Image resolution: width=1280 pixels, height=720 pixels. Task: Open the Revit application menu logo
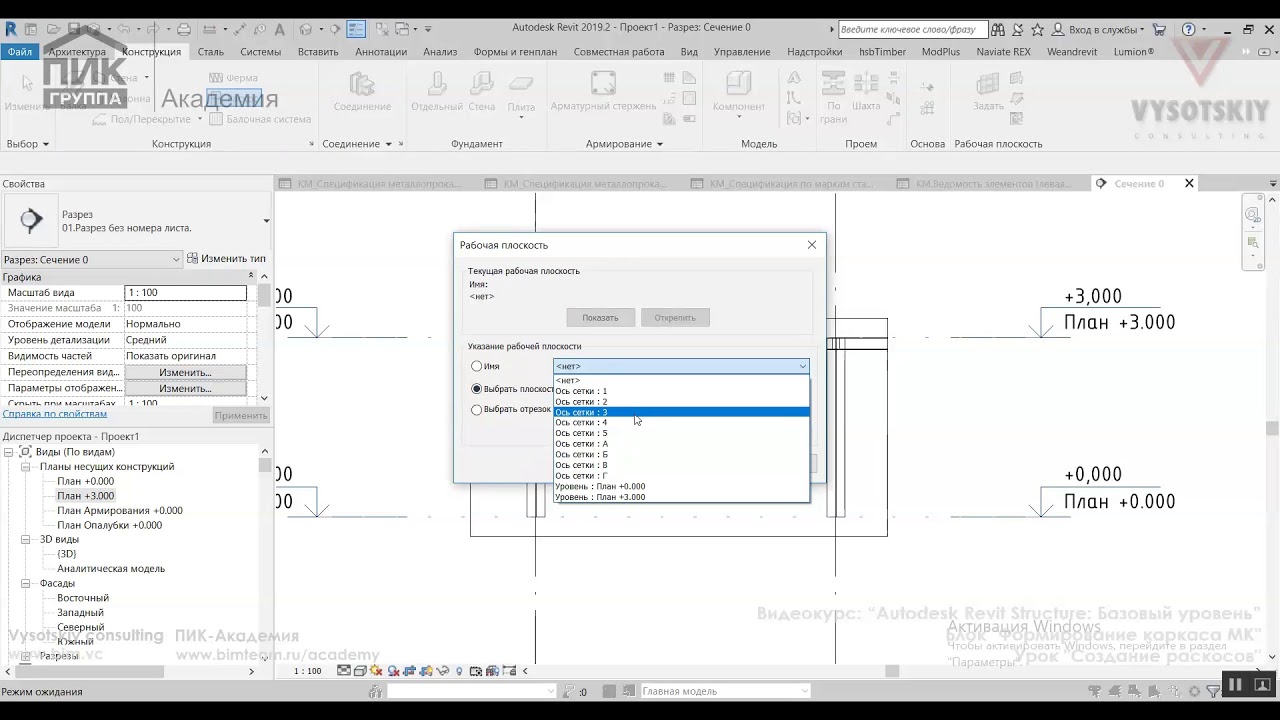10,29
